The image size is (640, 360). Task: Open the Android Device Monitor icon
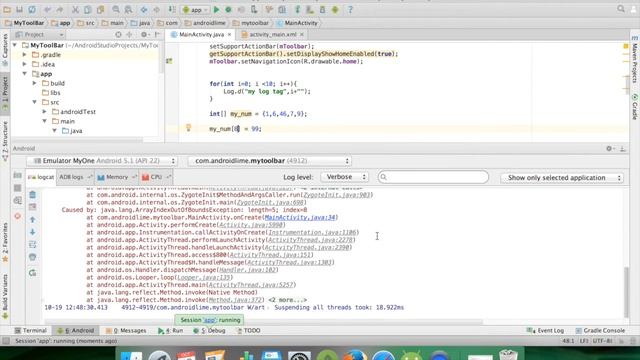point(335,9)
